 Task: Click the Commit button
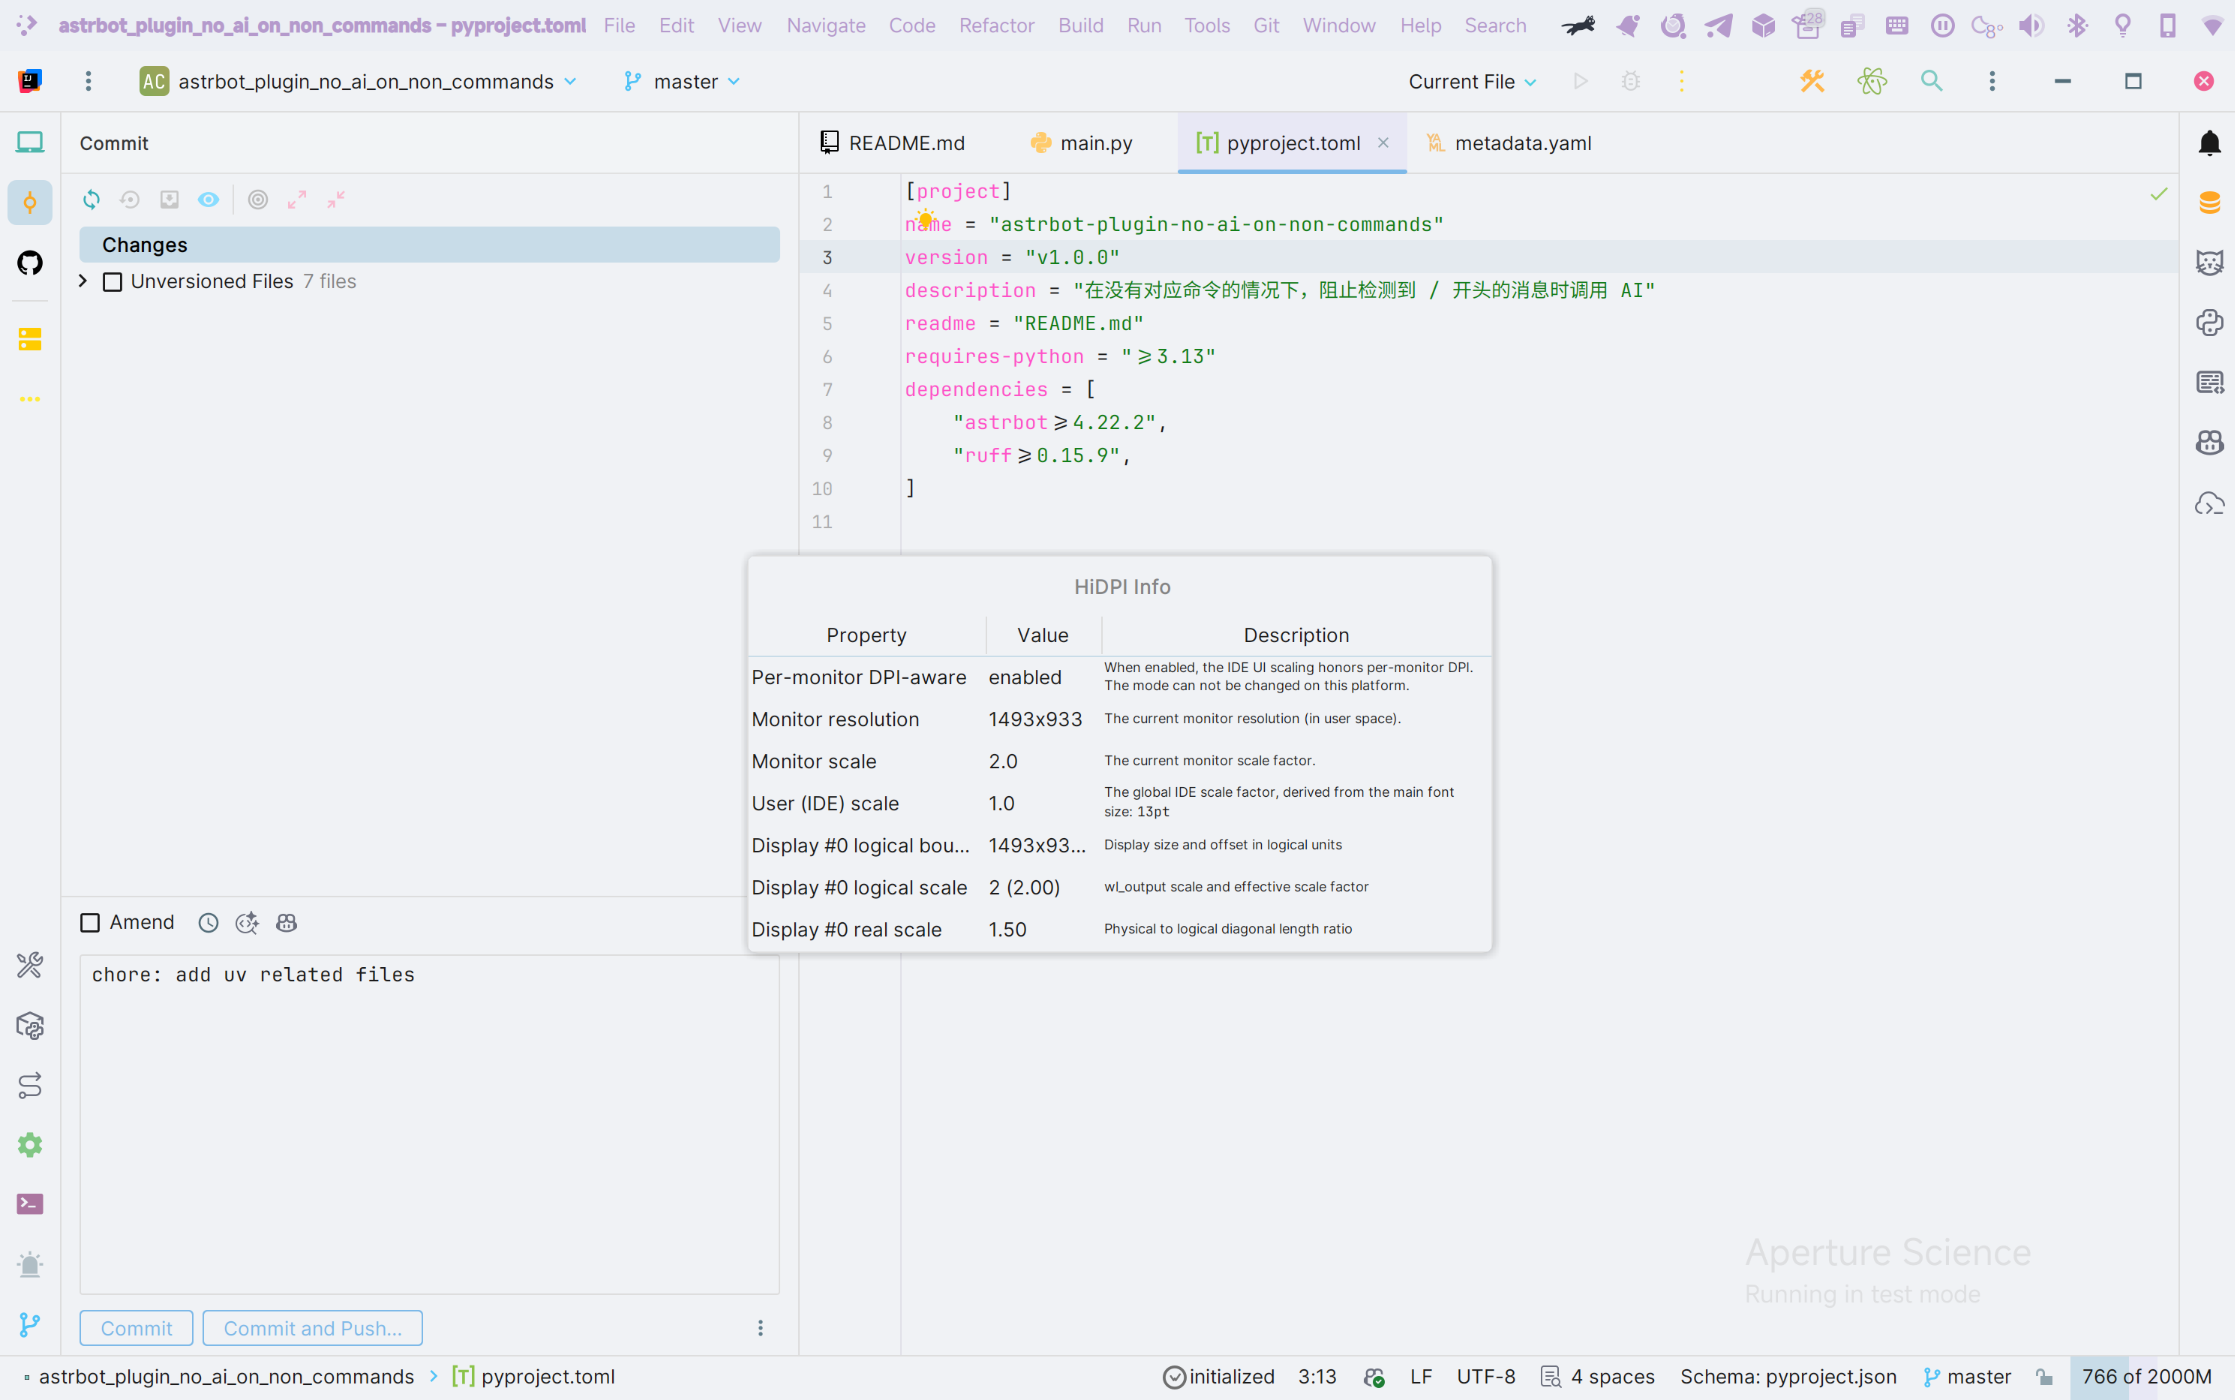tap(136, 1328)
